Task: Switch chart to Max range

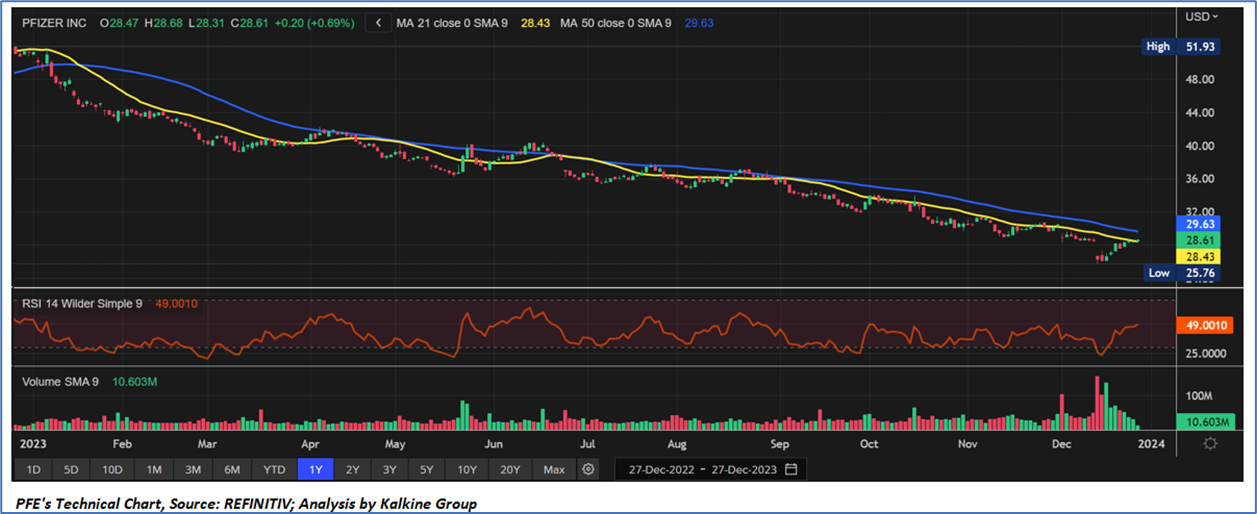Action: (554, 469)
